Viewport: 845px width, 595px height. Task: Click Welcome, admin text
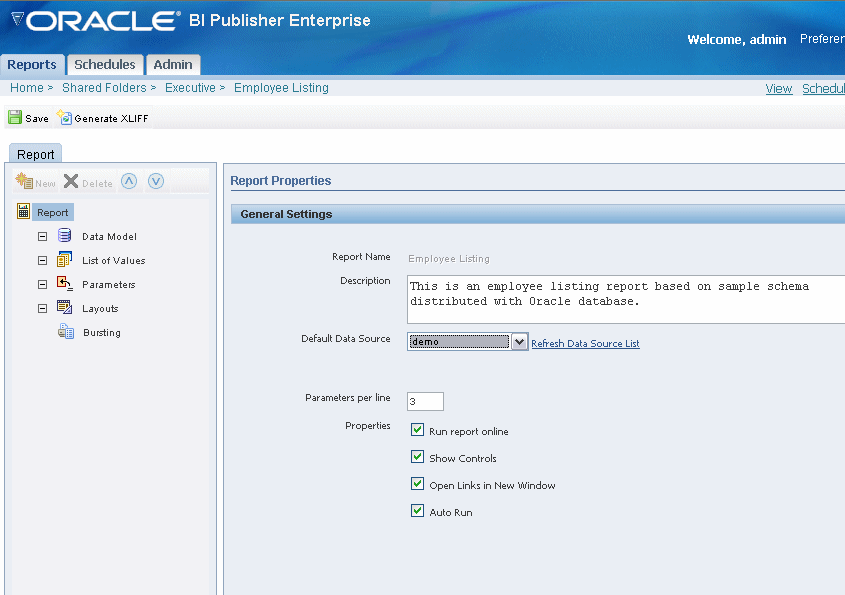737,39
